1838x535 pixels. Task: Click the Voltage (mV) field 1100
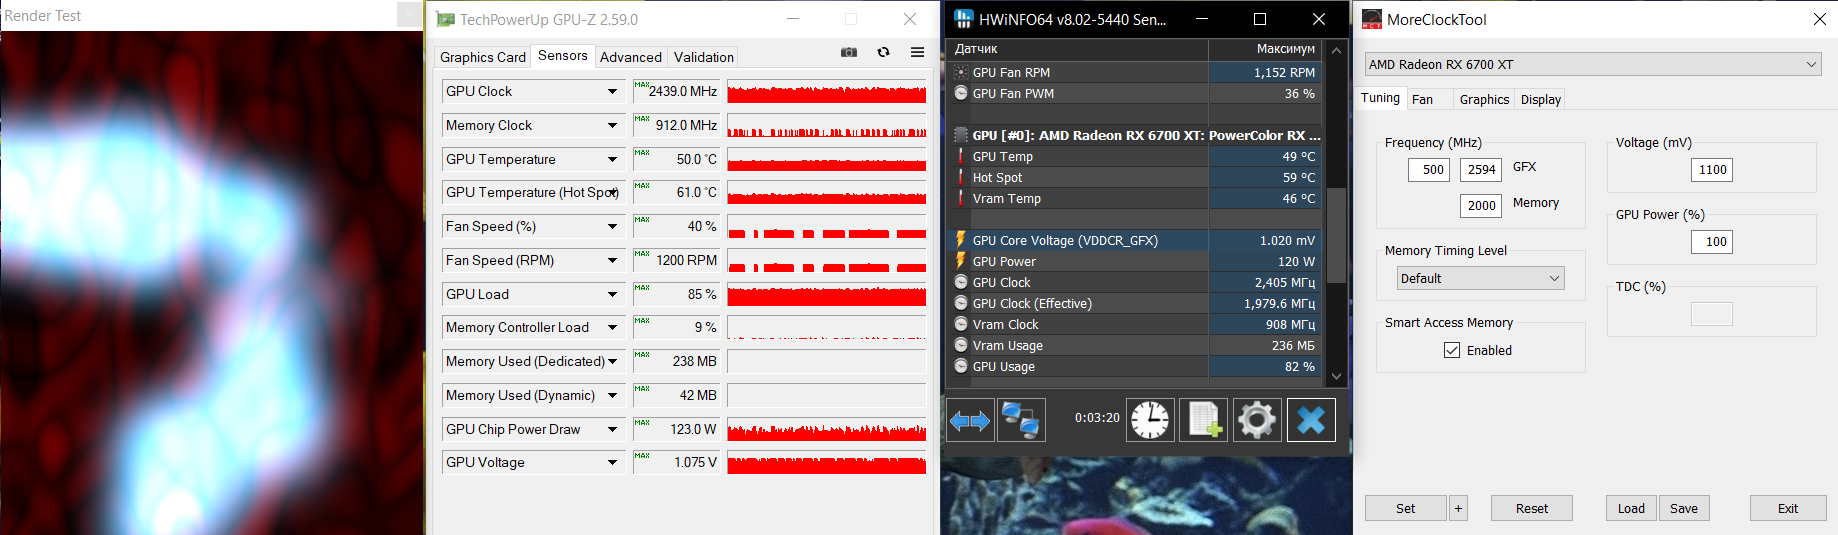1712,169
